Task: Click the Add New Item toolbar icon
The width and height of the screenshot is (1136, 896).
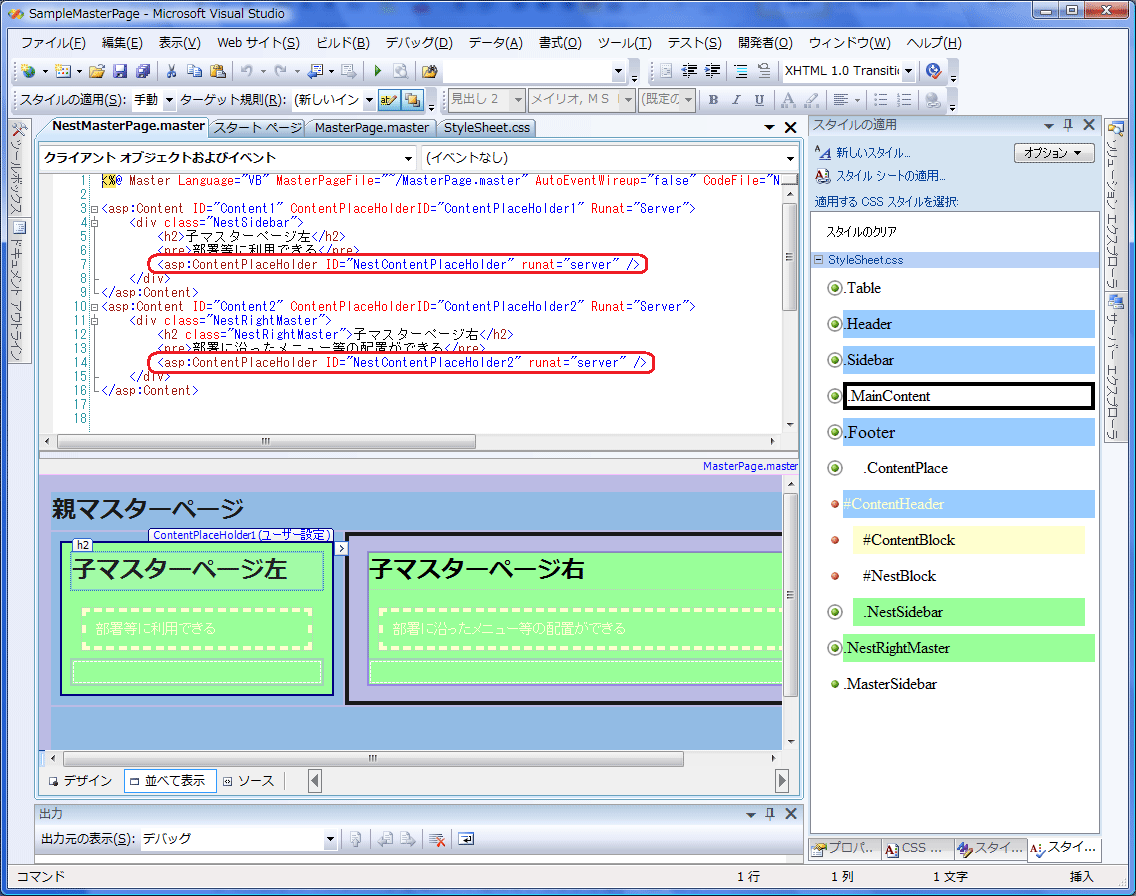Action: pyautogui.click(x=63, y=71)
